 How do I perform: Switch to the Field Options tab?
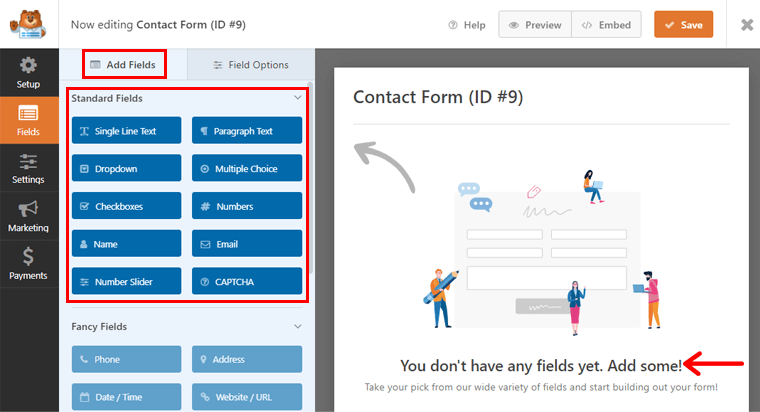(251, 65)
